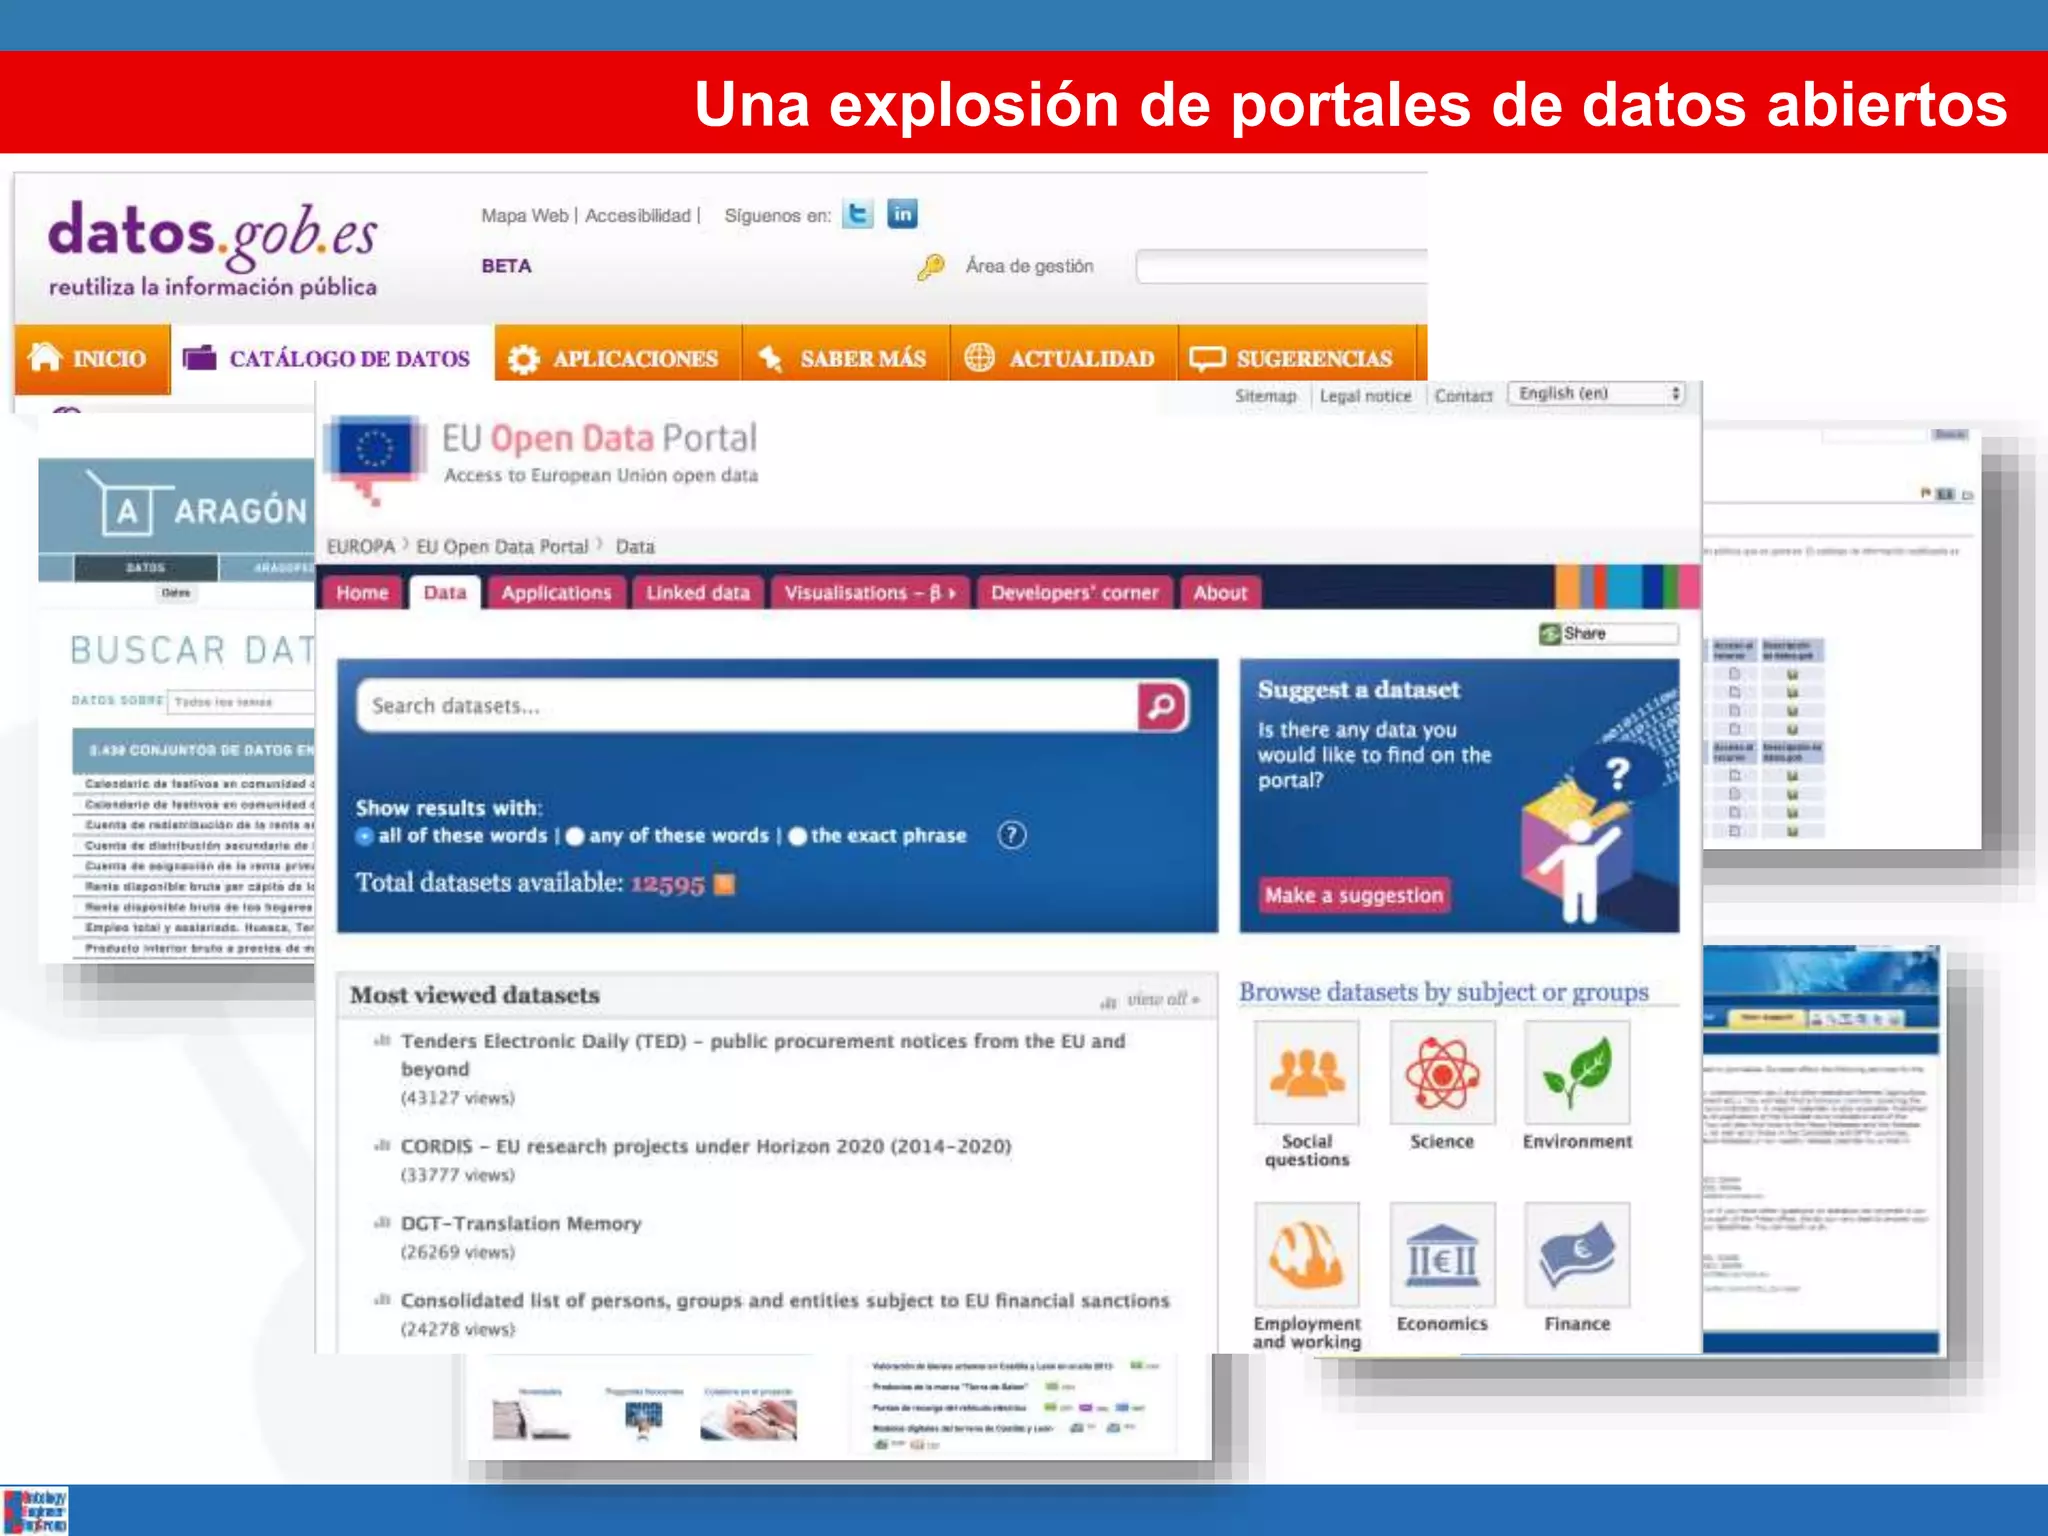Expand the Visualisations β menu arrow
Image resolution: width=2048 pixels, height=1536 pixels.
(x=952, y=593)
